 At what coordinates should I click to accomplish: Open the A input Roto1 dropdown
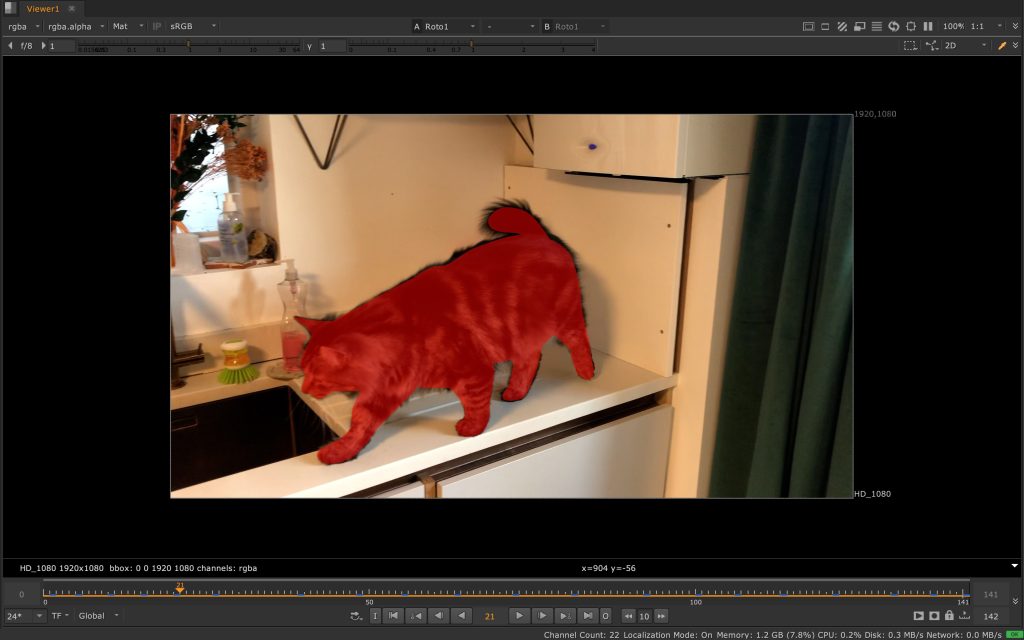point(444,26)
